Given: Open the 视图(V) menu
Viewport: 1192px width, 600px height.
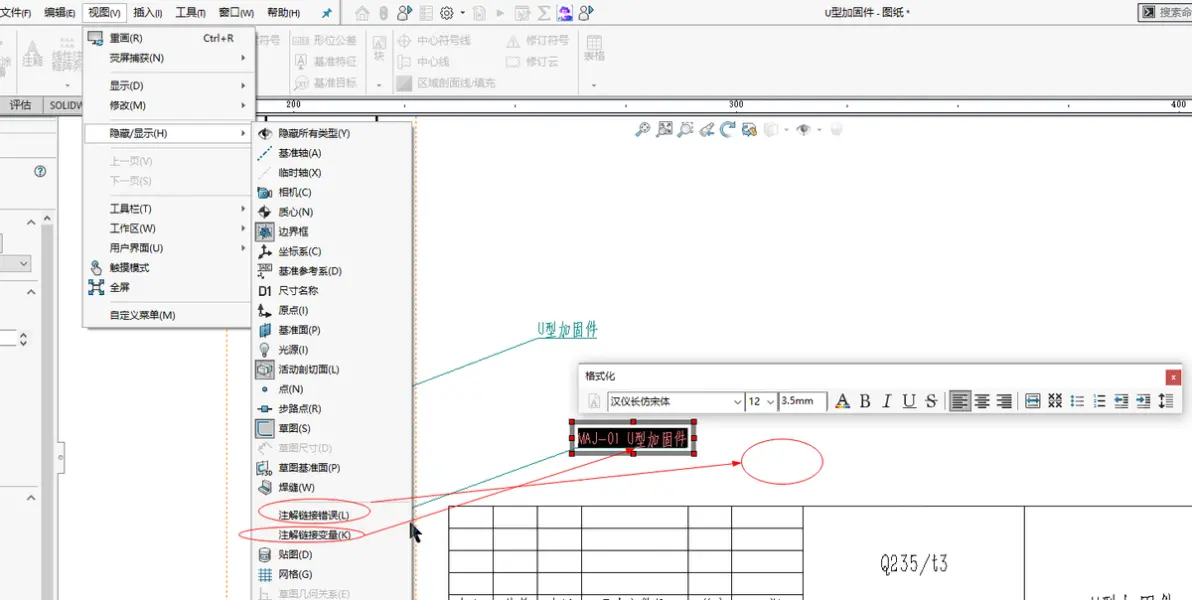Looking at the screenshot, I should point(104,13).
